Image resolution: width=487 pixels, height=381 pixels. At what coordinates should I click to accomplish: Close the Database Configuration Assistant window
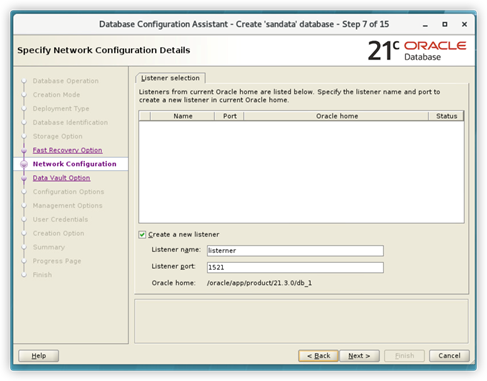[464, 24]
